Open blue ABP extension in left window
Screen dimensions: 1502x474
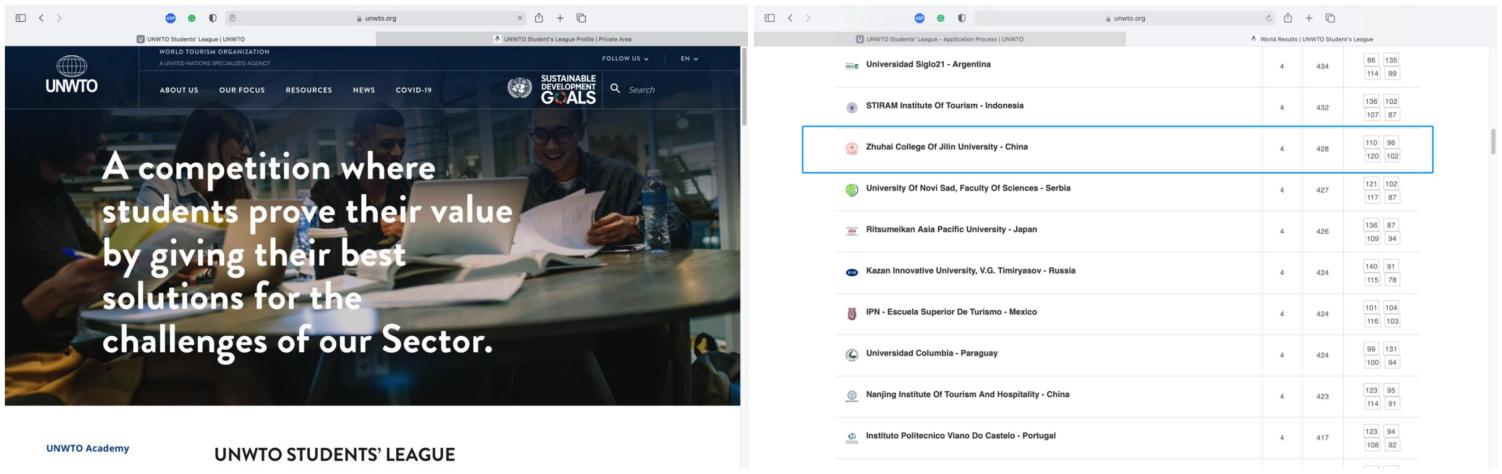170,18
